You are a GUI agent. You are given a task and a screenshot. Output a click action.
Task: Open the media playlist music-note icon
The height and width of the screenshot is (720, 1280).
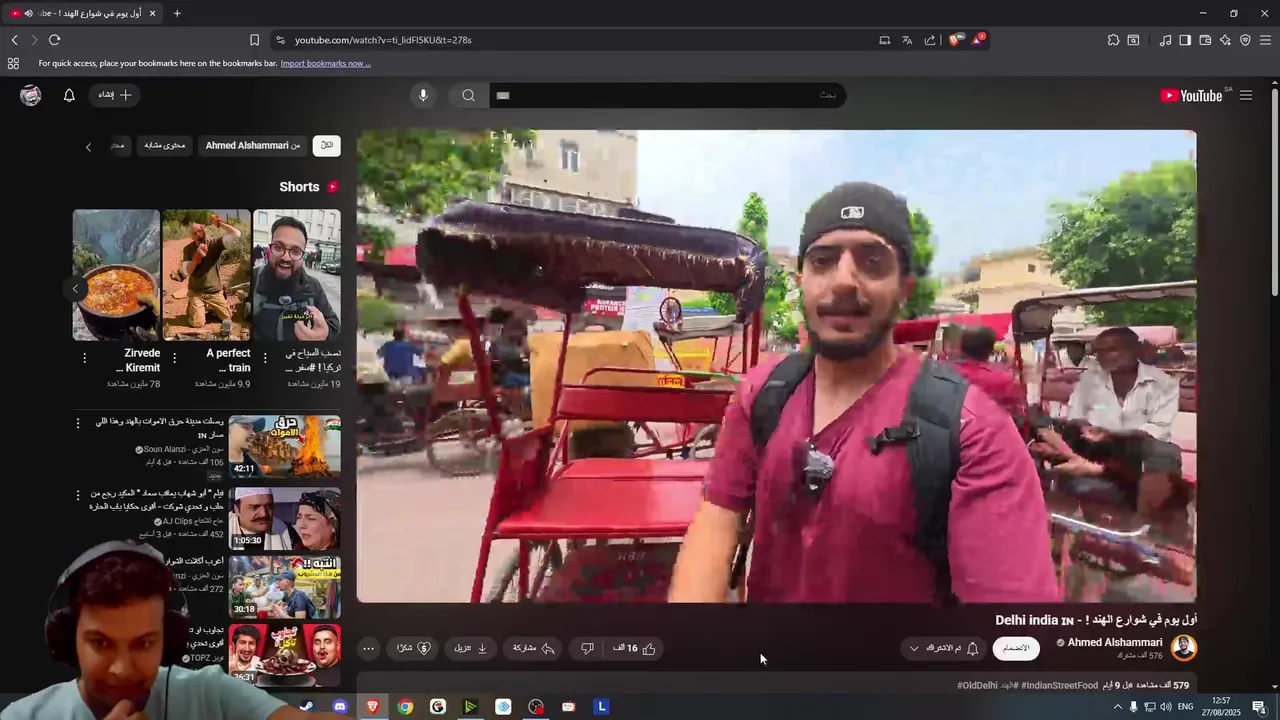(1165, 40)
